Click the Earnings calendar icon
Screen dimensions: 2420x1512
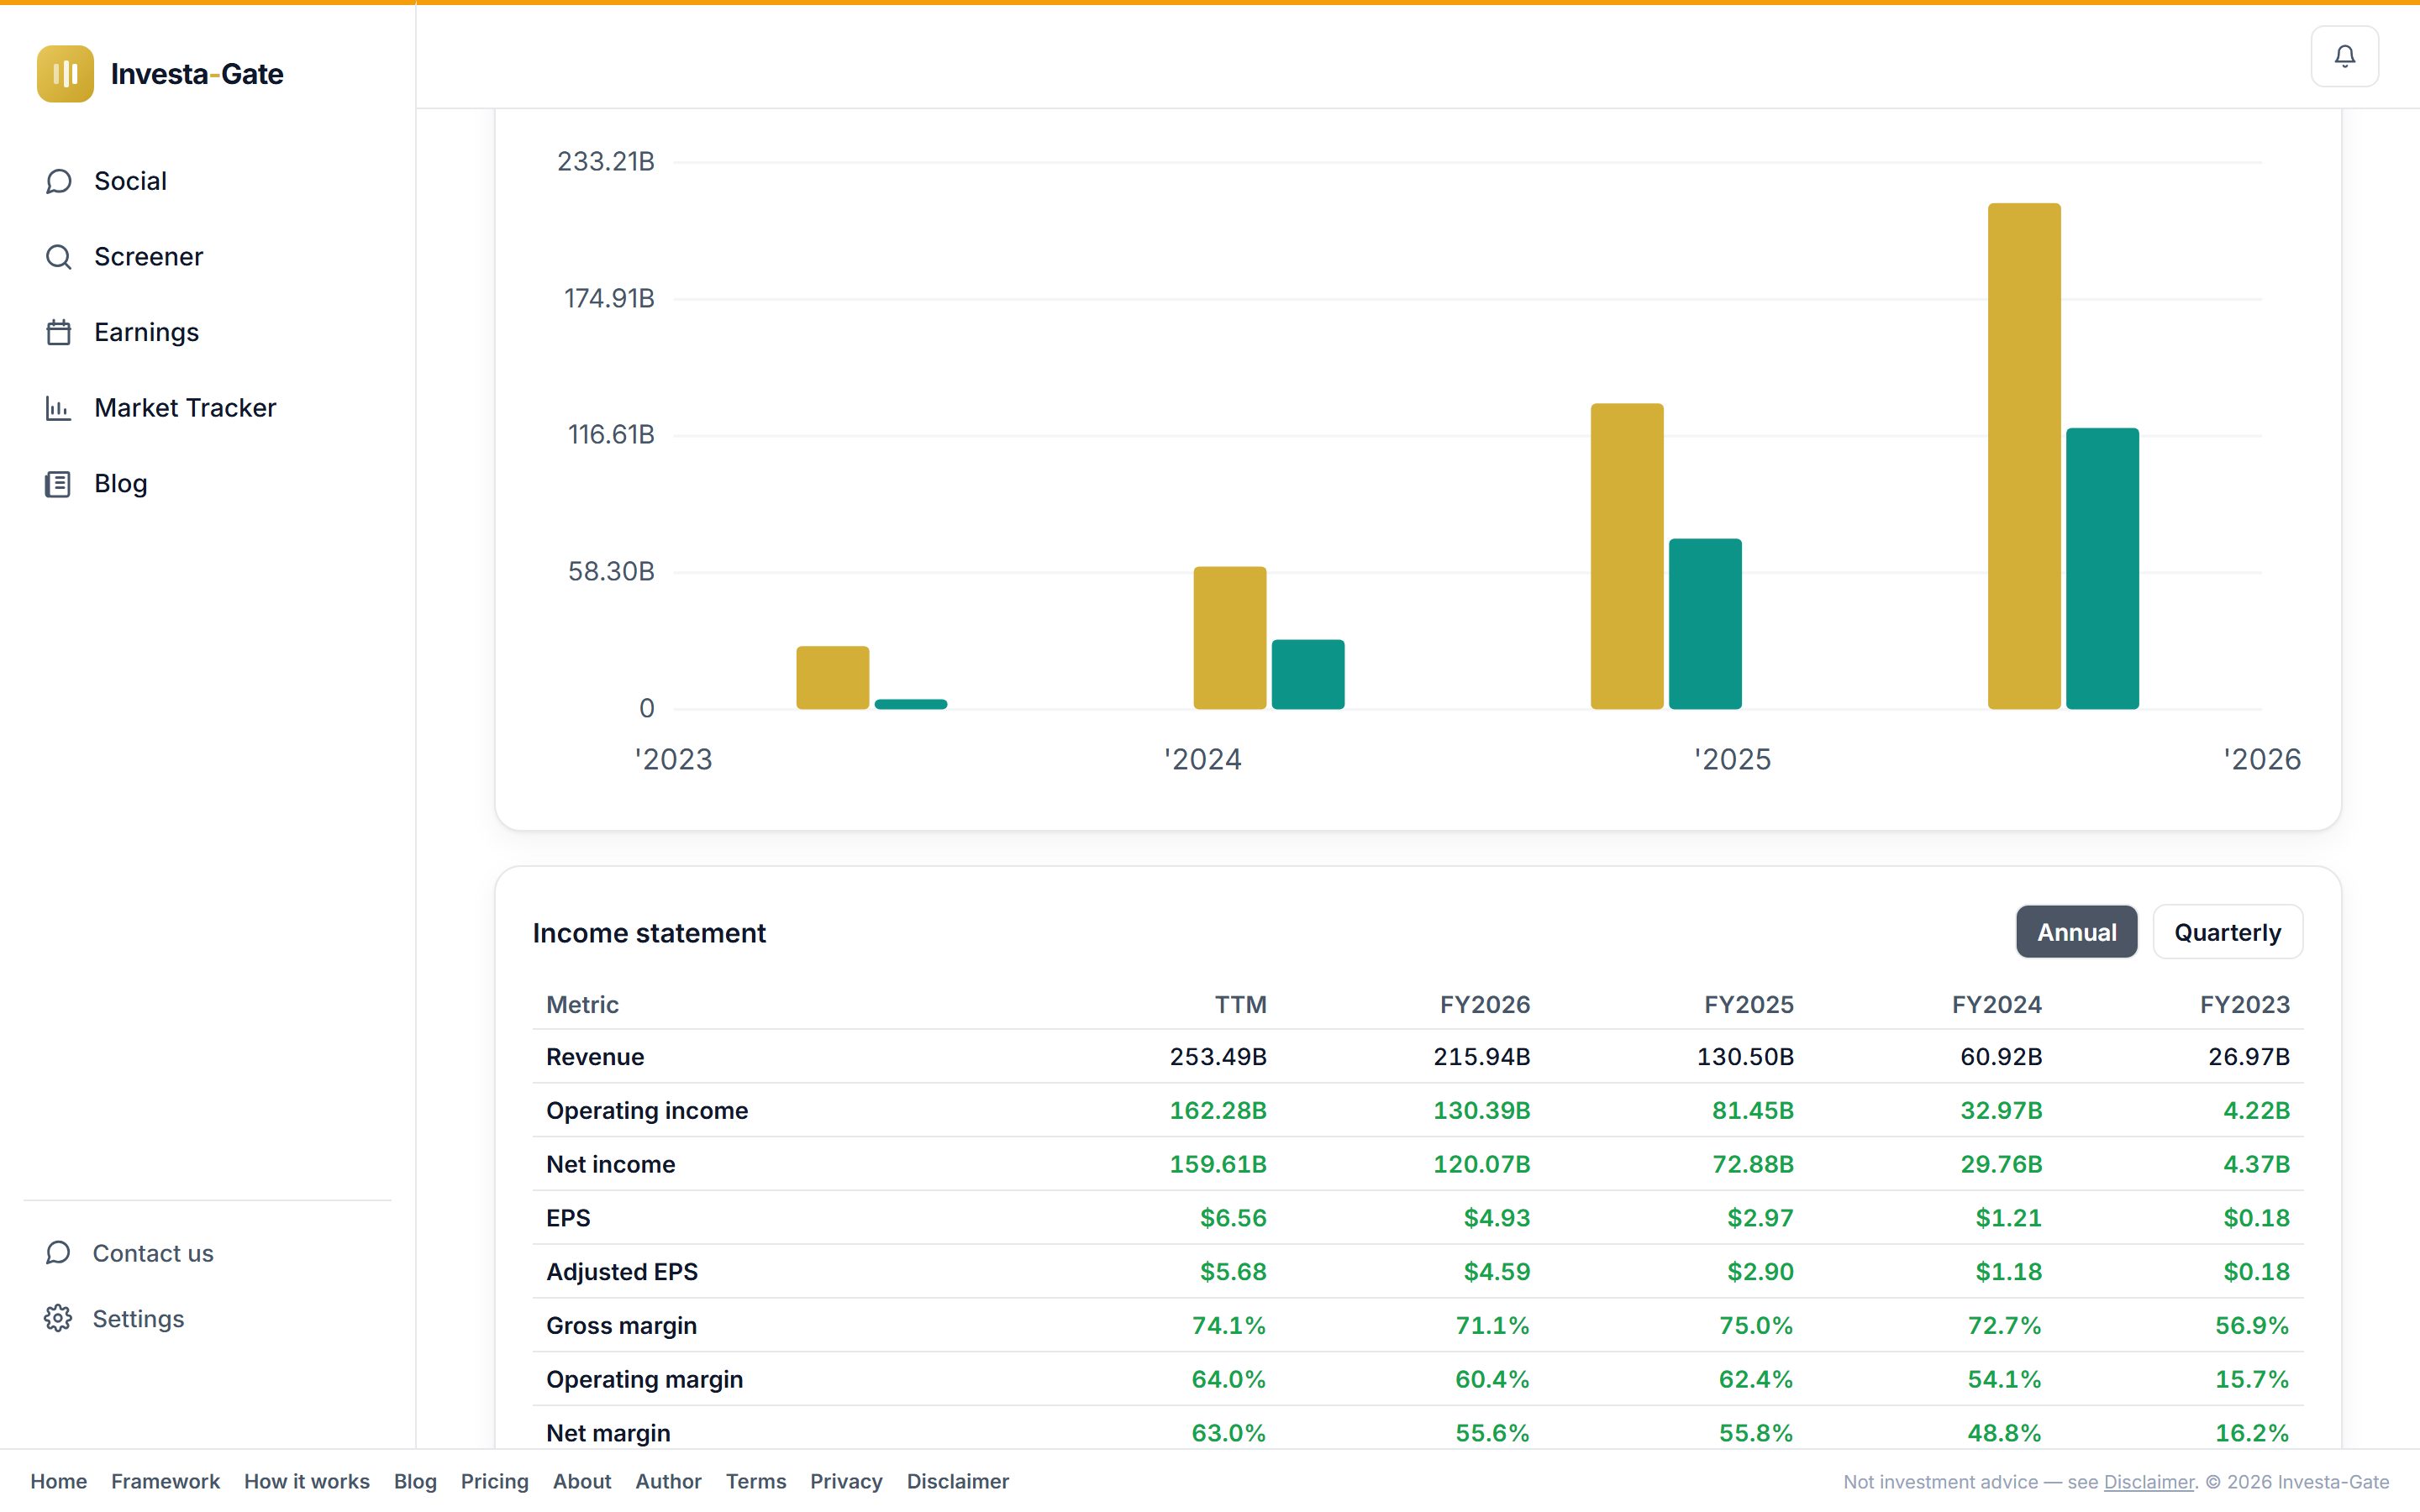58,332
